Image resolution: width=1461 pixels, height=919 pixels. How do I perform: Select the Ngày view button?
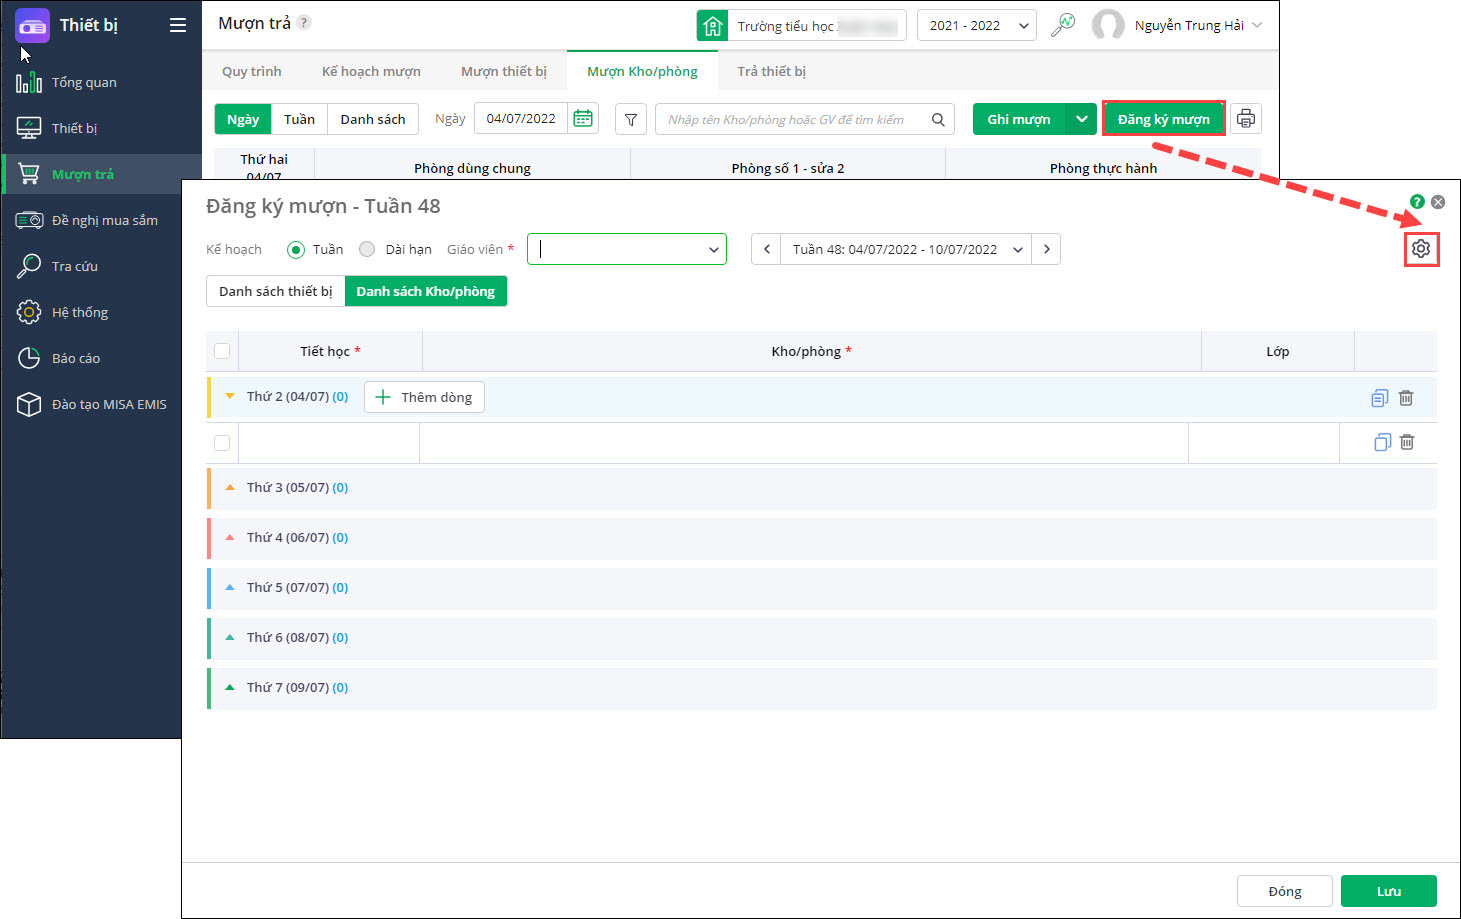pos(243,119)
